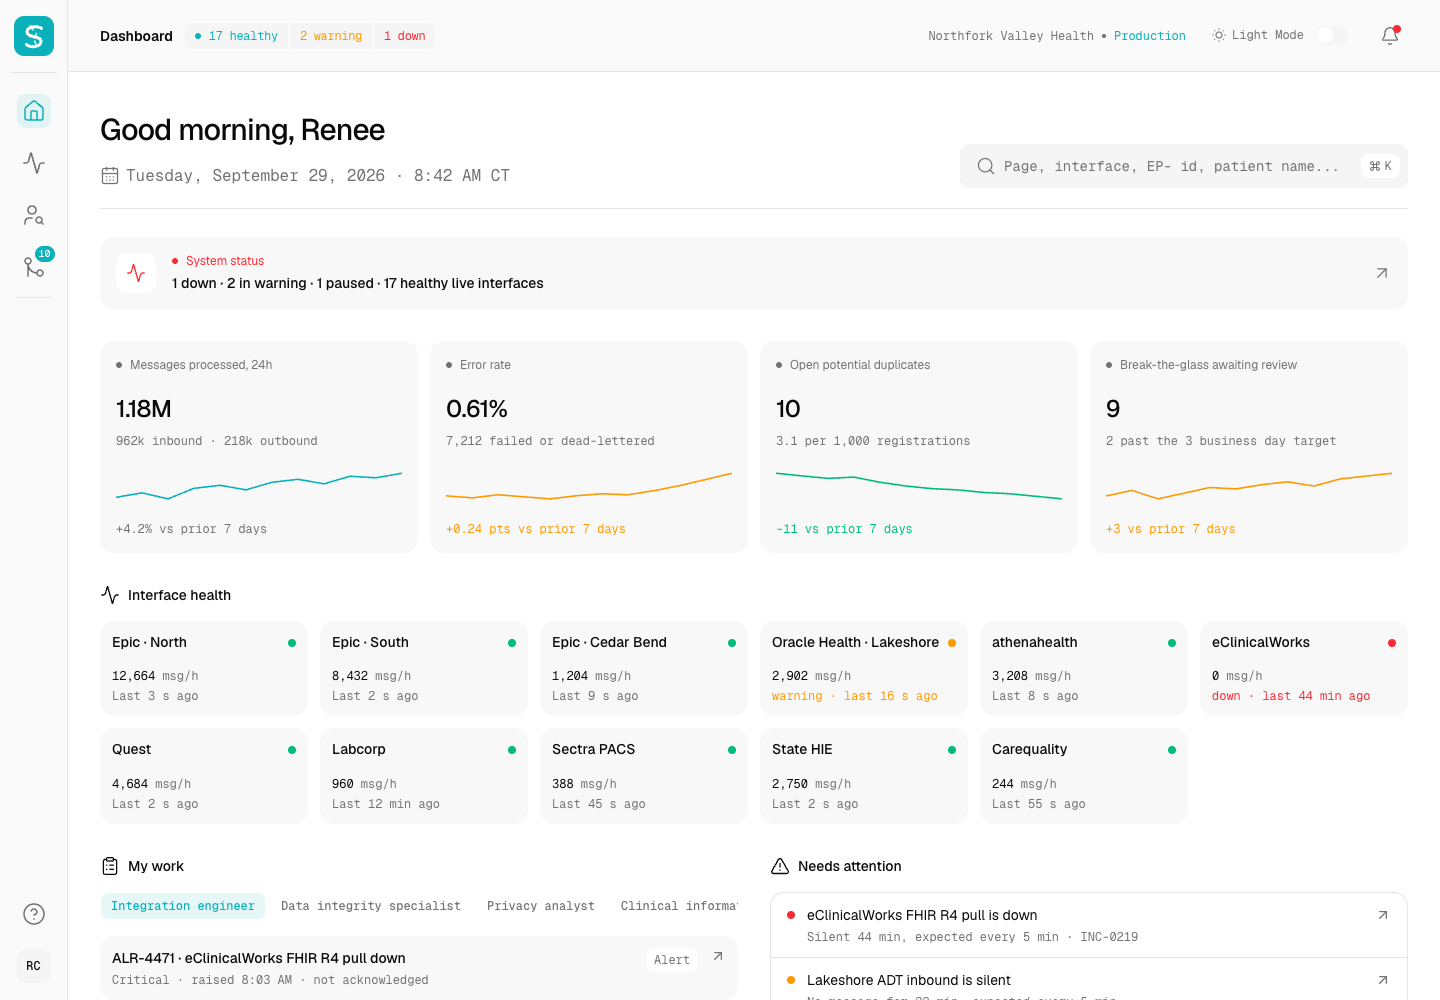Open the State HIE interface card
The width and height of the screenshot is (1440, 1000).
pos(864,776)
